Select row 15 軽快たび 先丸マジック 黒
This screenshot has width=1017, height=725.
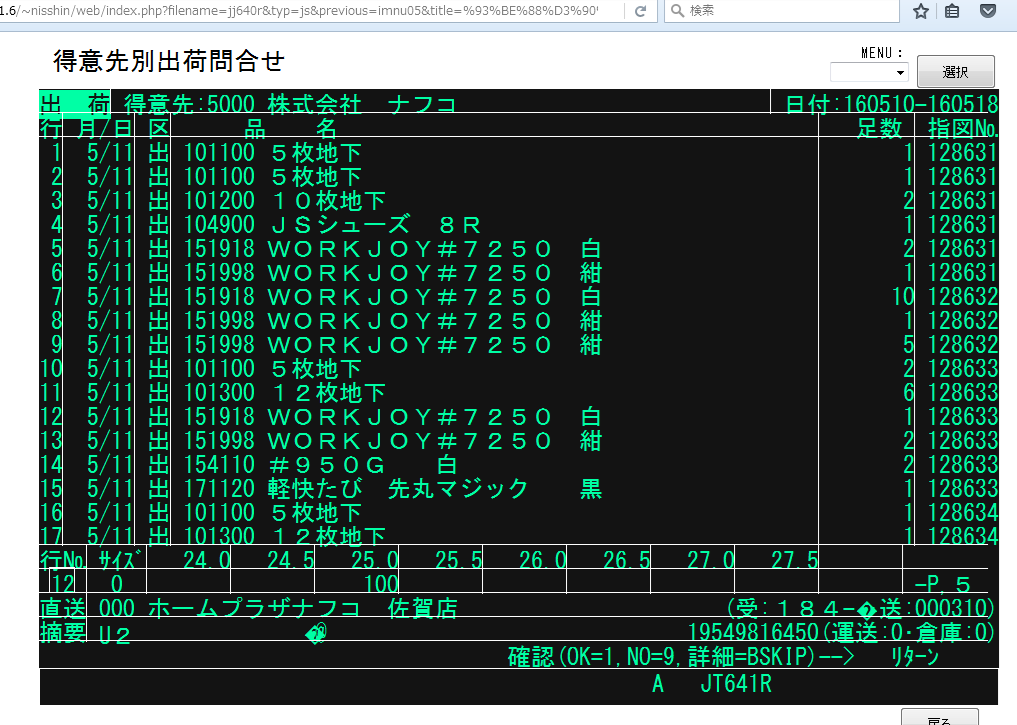click(392, 489)
